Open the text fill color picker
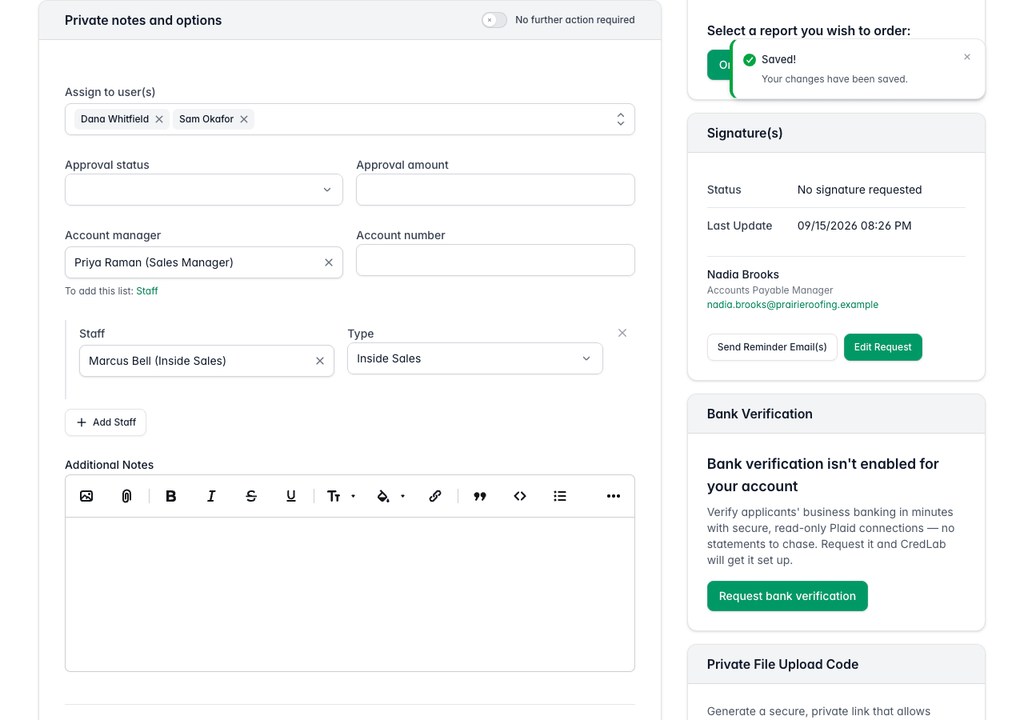Viewport: 1024px width, 720px height. pos(390,496)
